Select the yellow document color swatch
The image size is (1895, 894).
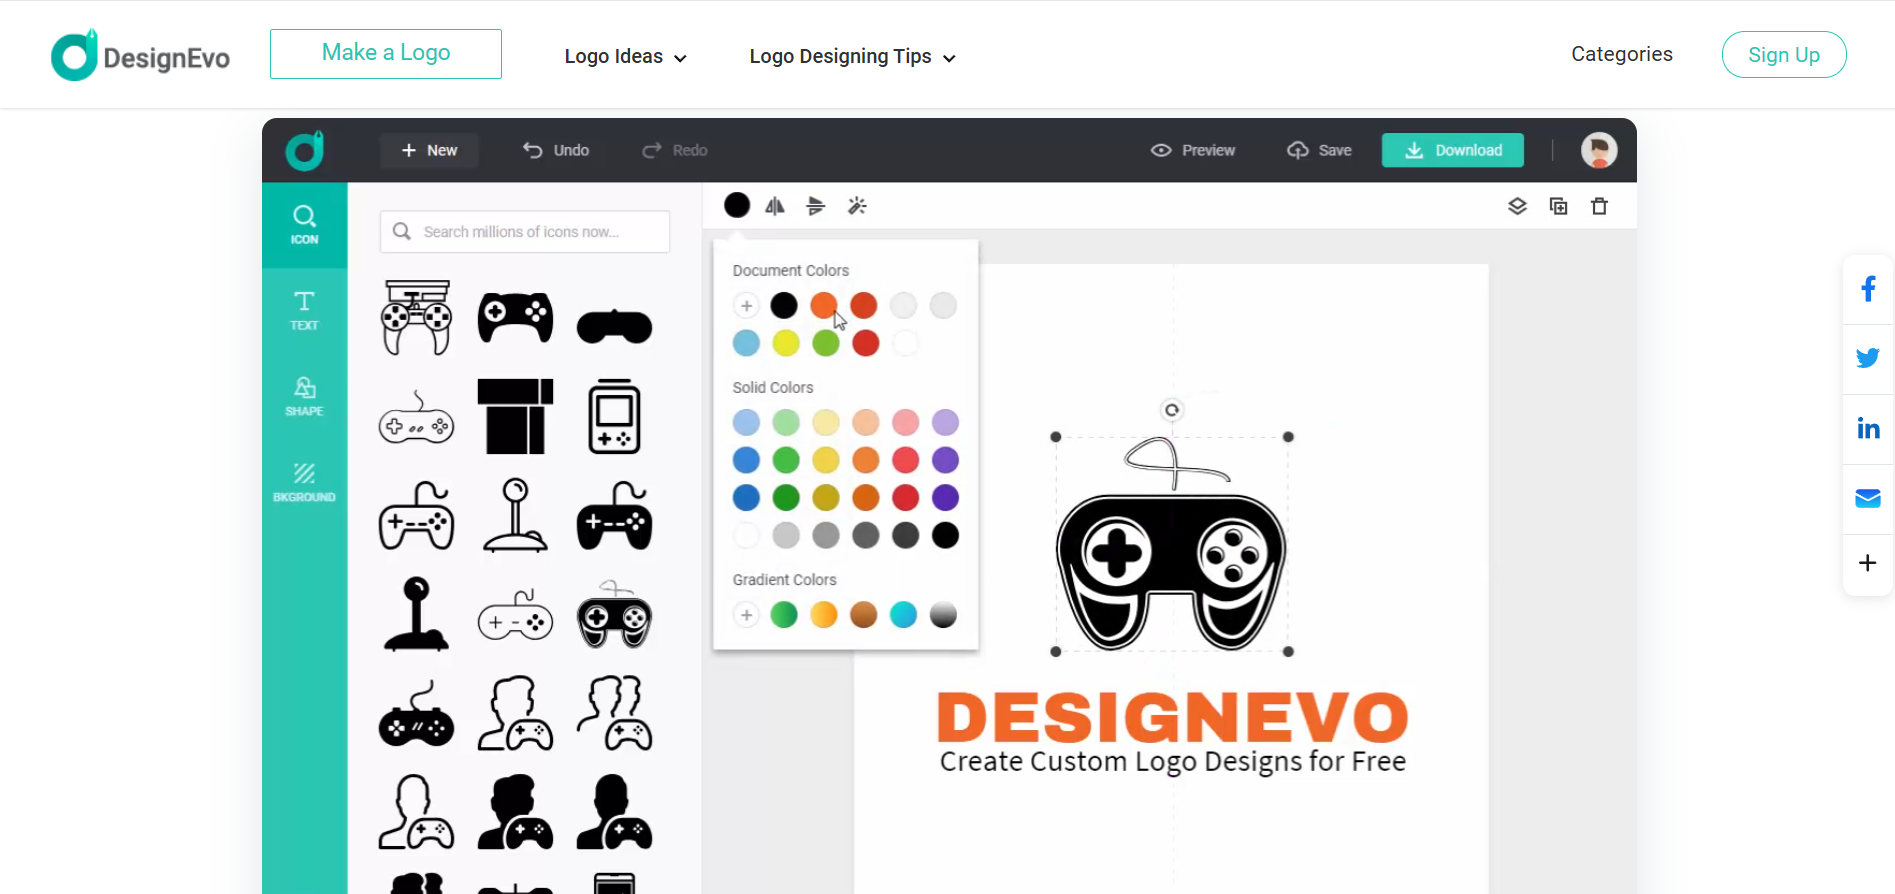786,343
